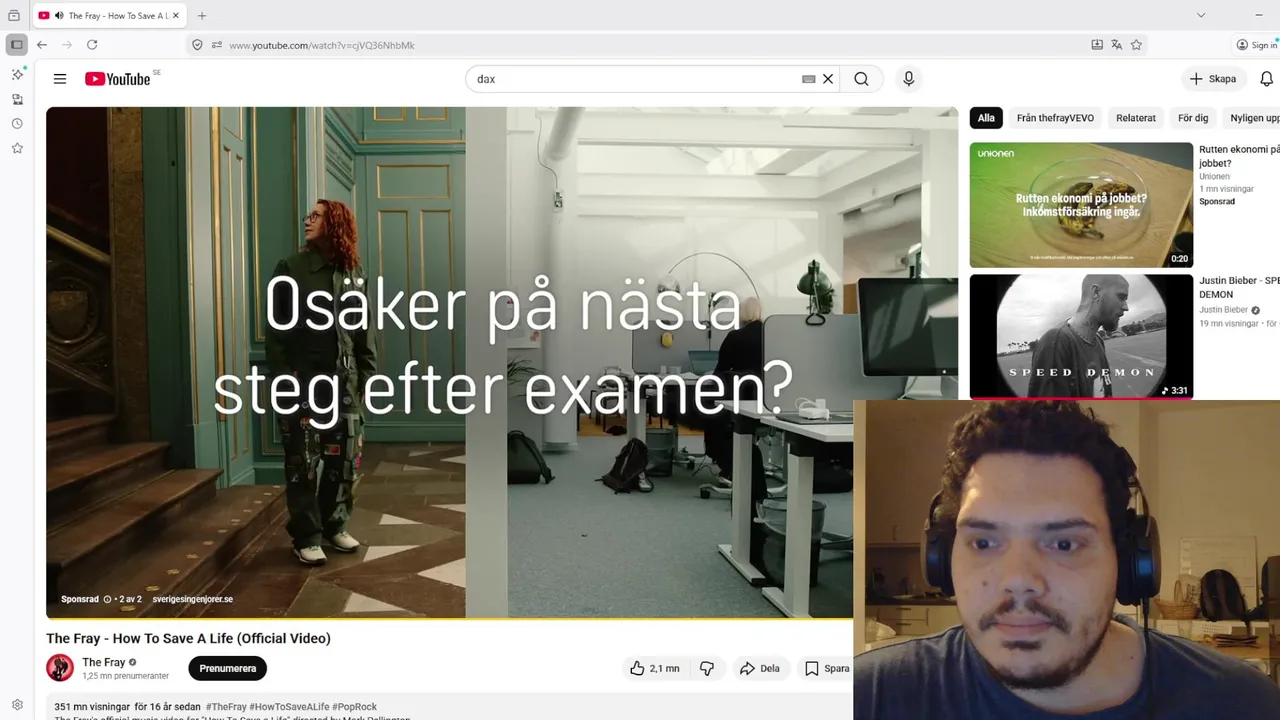The image size is (1280, 720).
Task: Open sidebar settings gear
Action: 17,705
